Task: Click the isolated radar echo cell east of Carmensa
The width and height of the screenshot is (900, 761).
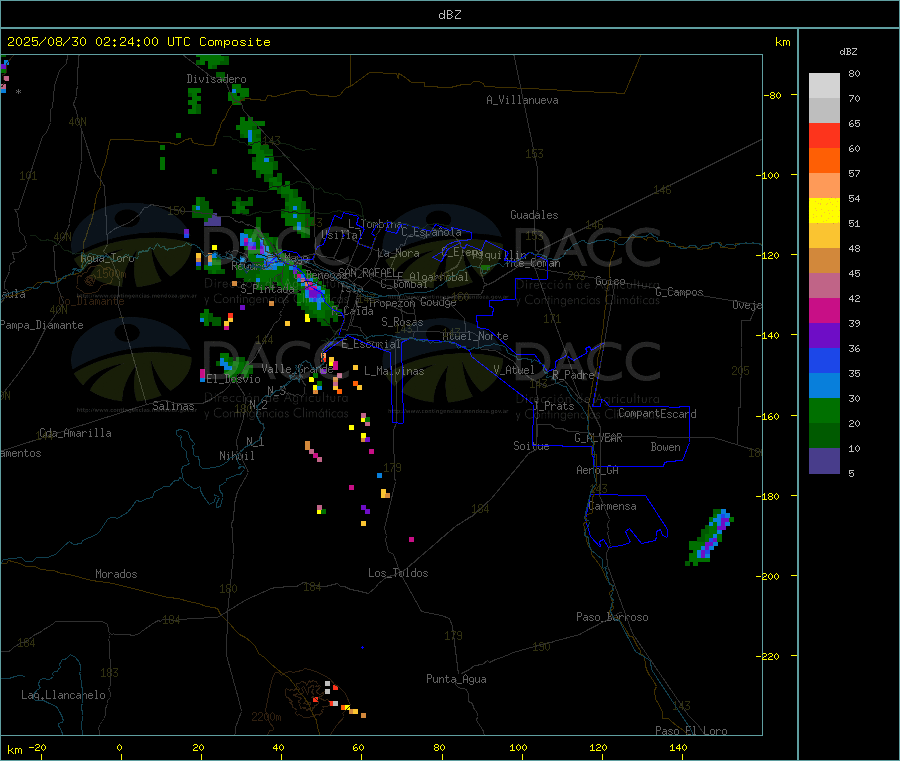Action: [710, 537]
